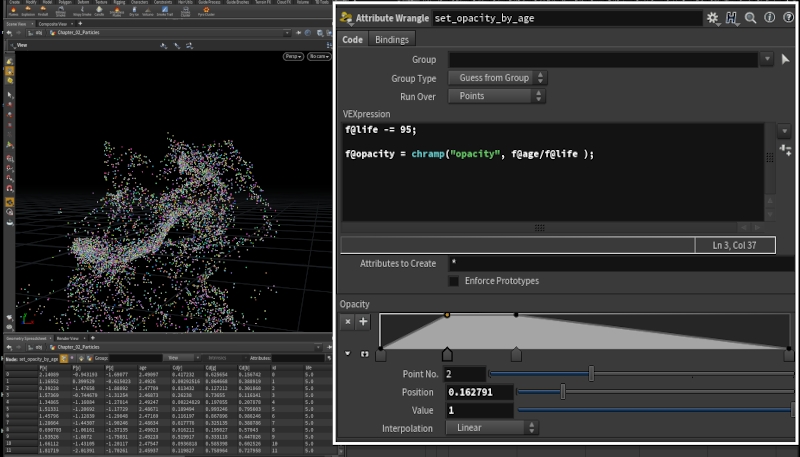The image size is (800, 457).
Task: Switch to the Bindings tab
Action: [391, 39]
